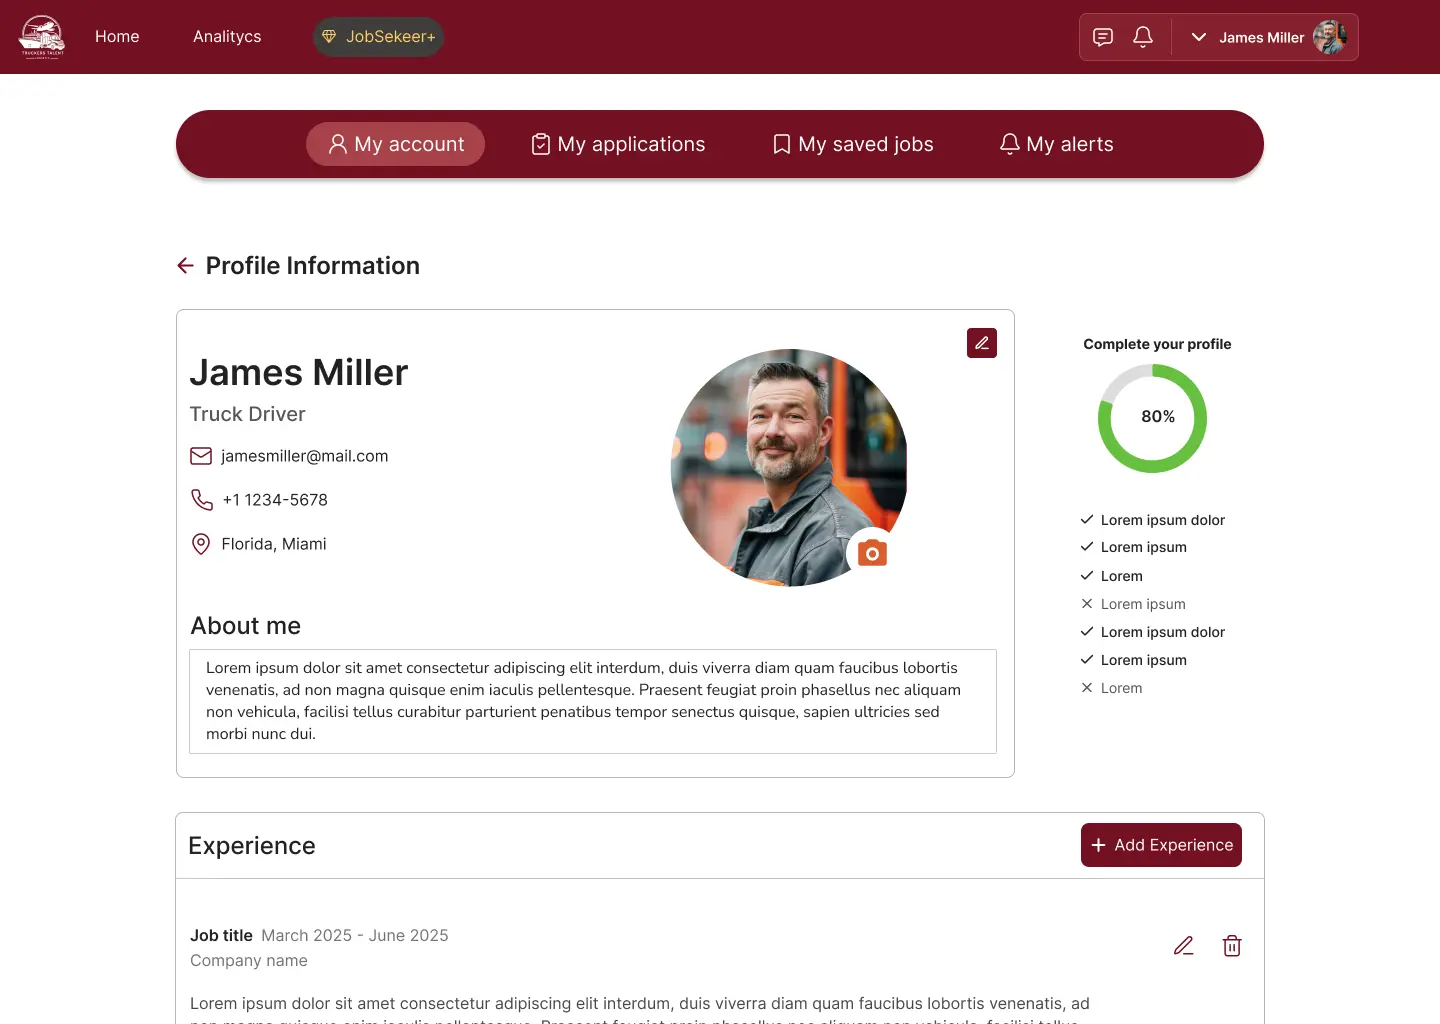This screenshot has height=1024, width=1440.
Task: Check the unchecked 'Lorem ipsum' profile item
Action: (1086, 604)
